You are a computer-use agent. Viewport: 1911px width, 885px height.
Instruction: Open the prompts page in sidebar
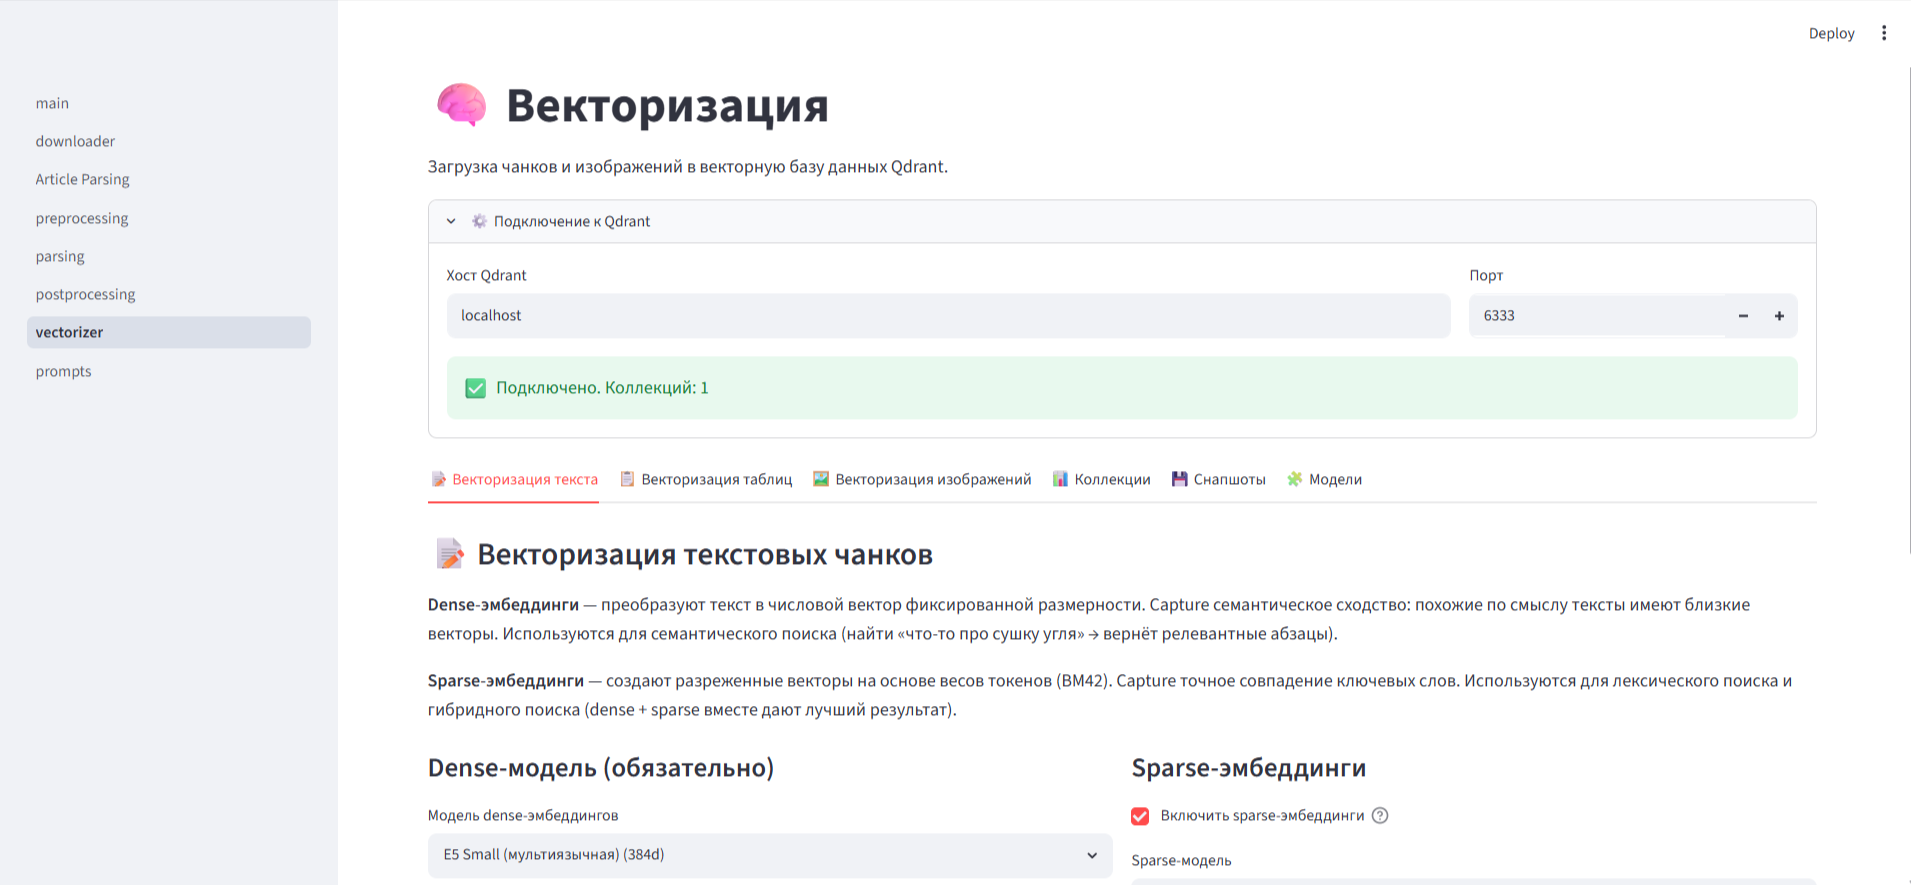169,371
